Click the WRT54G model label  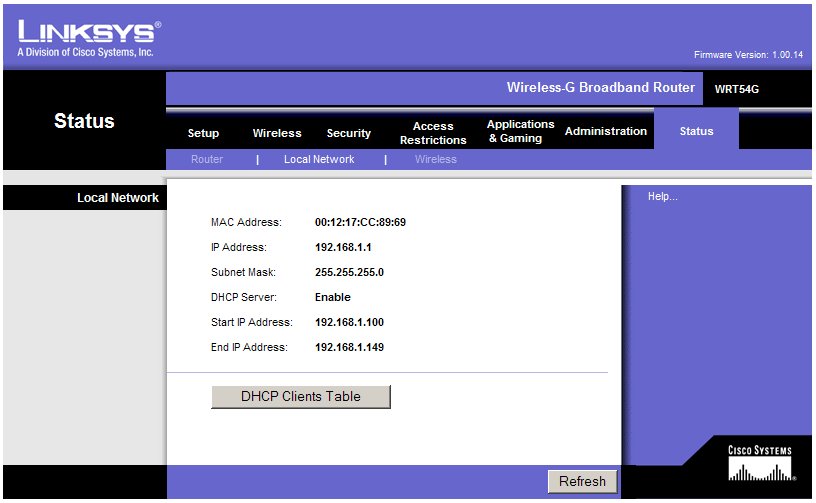coord(736,89)
